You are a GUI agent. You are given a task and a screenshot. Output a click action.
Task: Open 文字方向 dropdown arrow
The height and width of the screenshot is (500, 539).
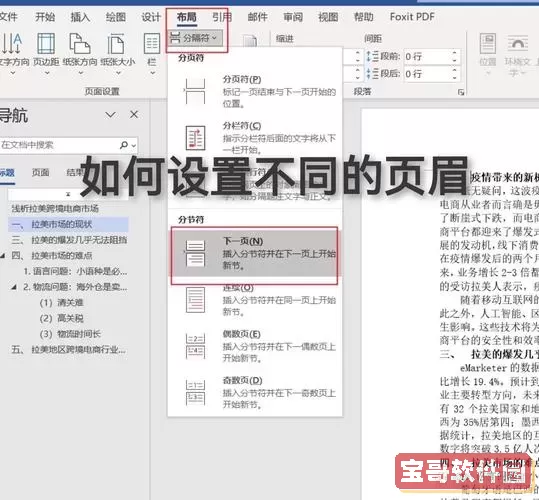pyautogui.click(x=12, y=73)
